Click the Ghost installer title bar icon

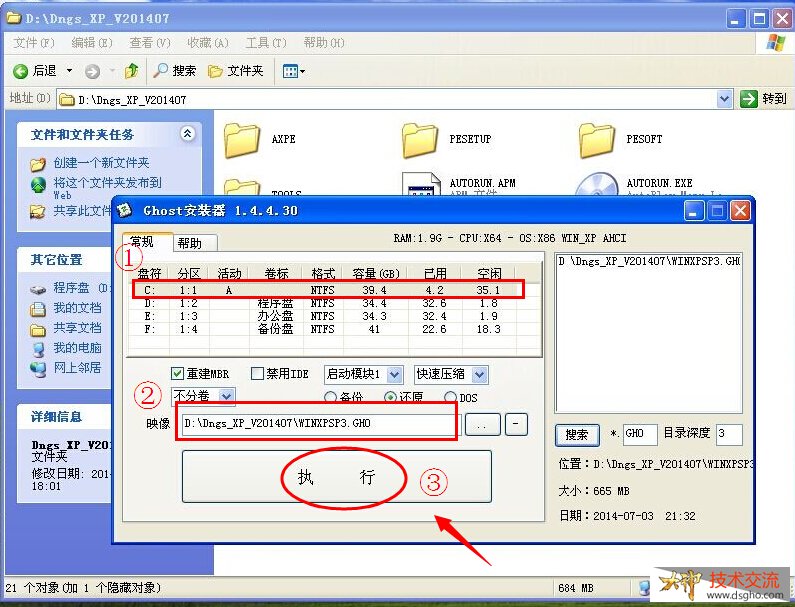pos(125,210)
